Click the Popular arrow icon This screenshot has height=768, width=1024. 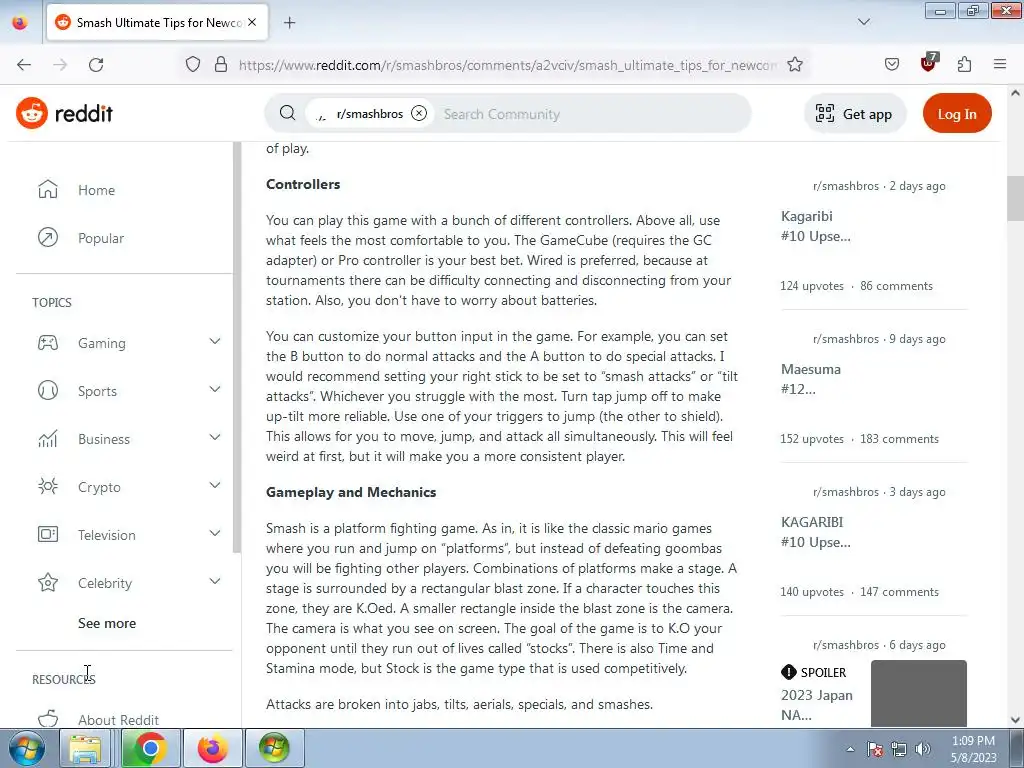48,238
